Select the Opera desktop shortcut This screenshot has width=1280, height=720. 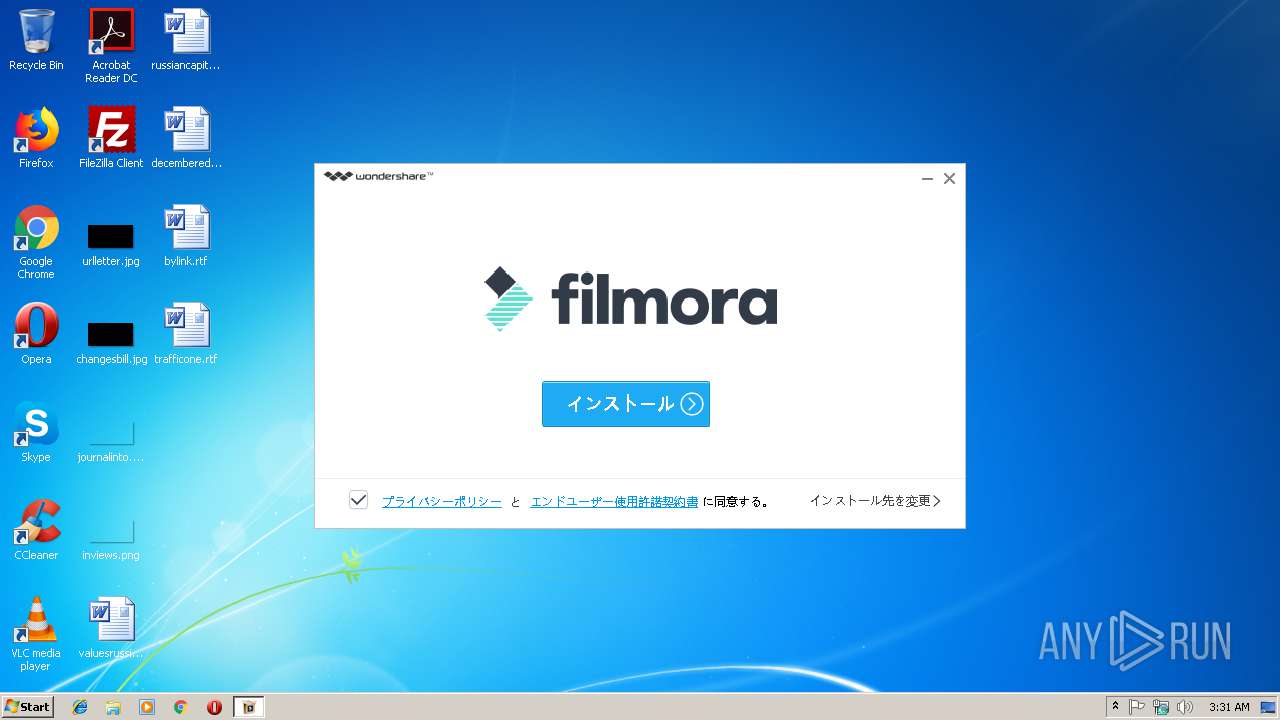[x=36, y=334]
